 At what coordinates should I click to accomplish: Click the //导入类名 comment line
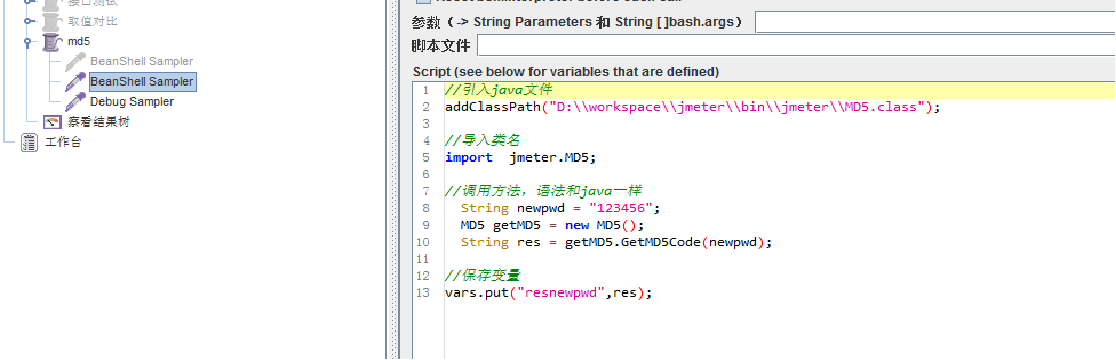tap(483, 141)
